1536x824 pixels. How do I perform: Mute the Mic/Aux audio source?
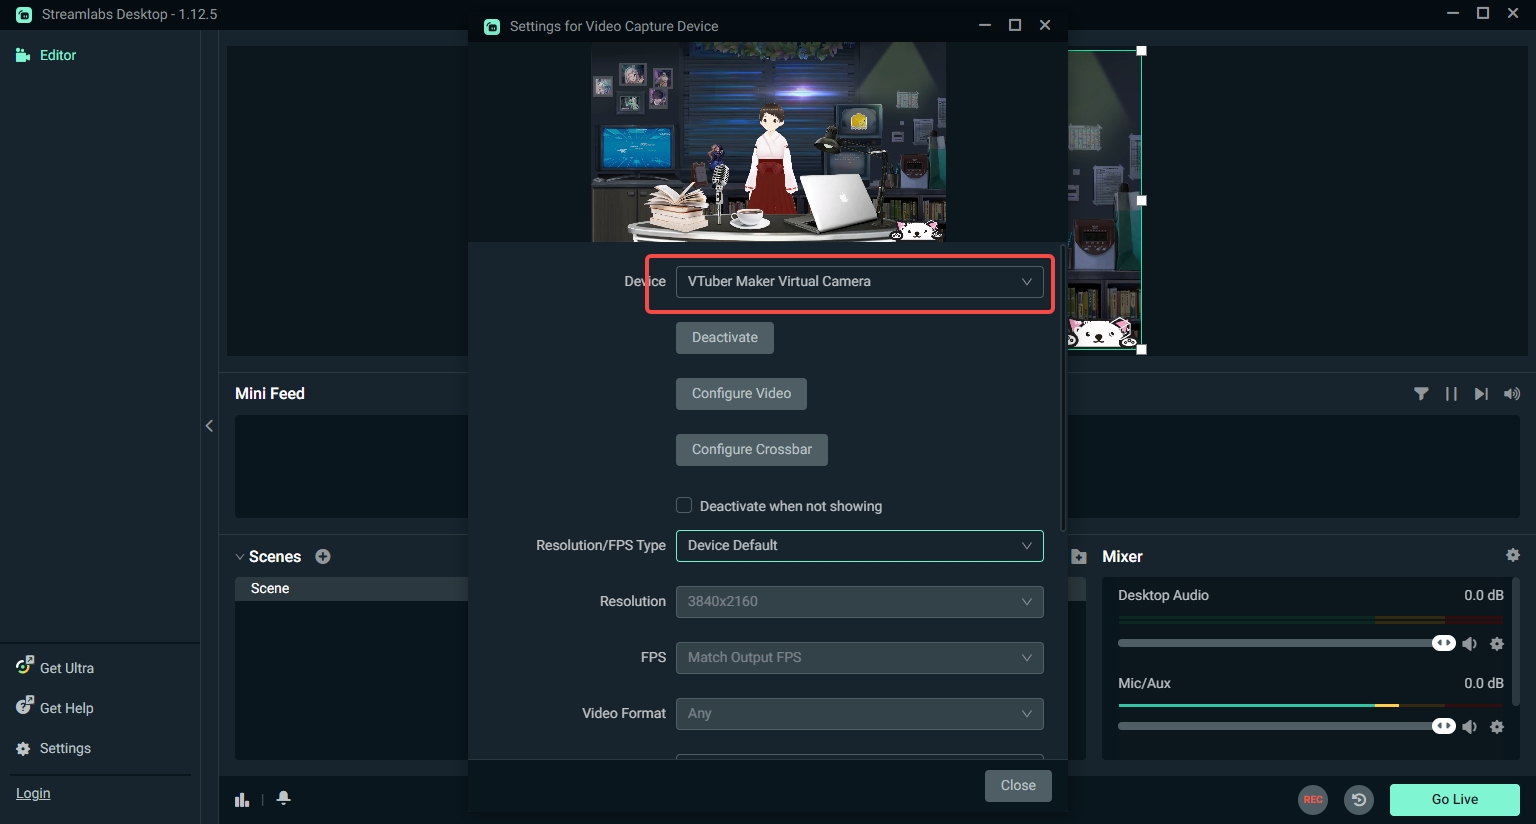1470,726
